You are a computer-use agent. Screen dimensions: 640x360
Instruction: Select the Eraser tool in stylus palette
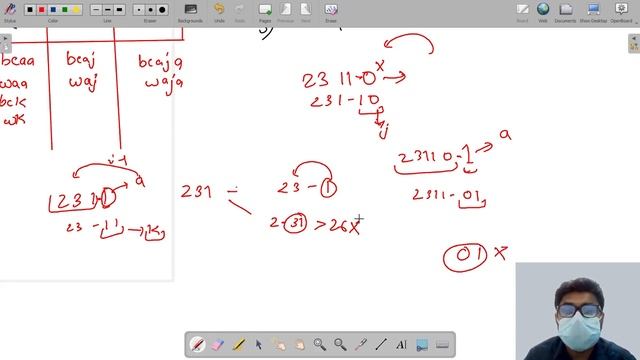pos(218,345)
